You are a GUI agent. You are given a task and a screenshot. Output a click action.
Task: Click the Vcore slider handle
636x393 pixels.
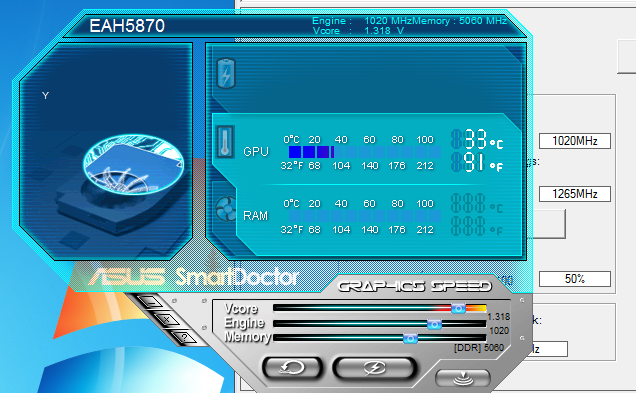coord(458,309)
